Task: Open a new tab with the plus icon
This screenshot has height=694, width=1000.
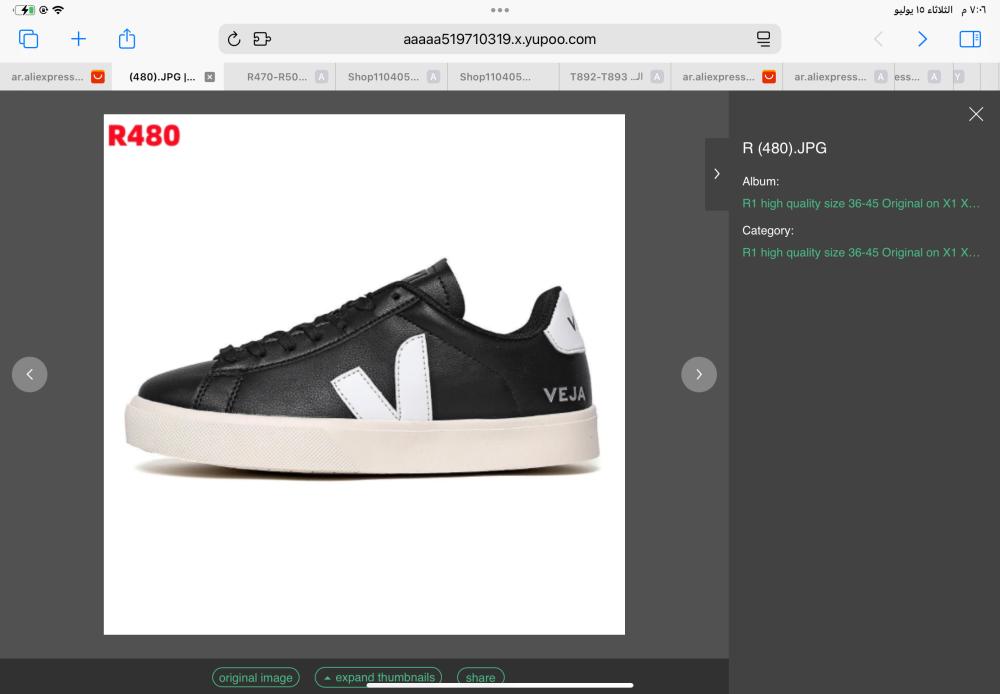Action: (x=78, y=39)
